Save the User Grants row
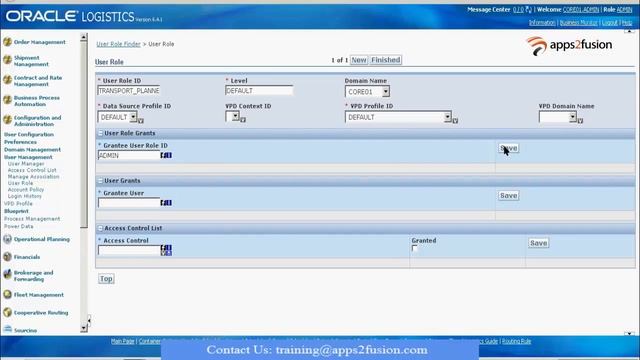This screenshot has height=360, width=640. click(x=509, y=196)
